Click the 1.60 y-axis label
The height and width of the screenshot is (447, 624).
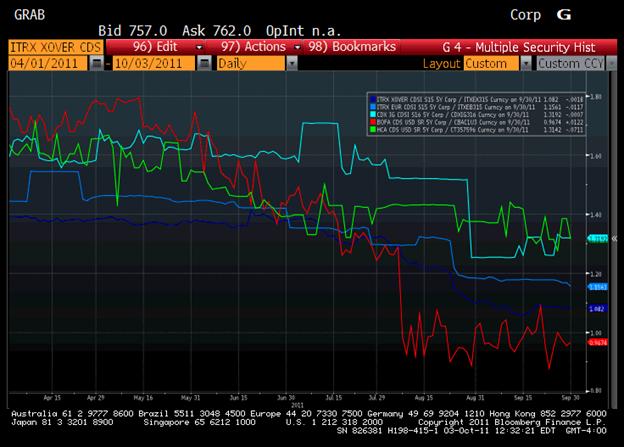[596, 156]
